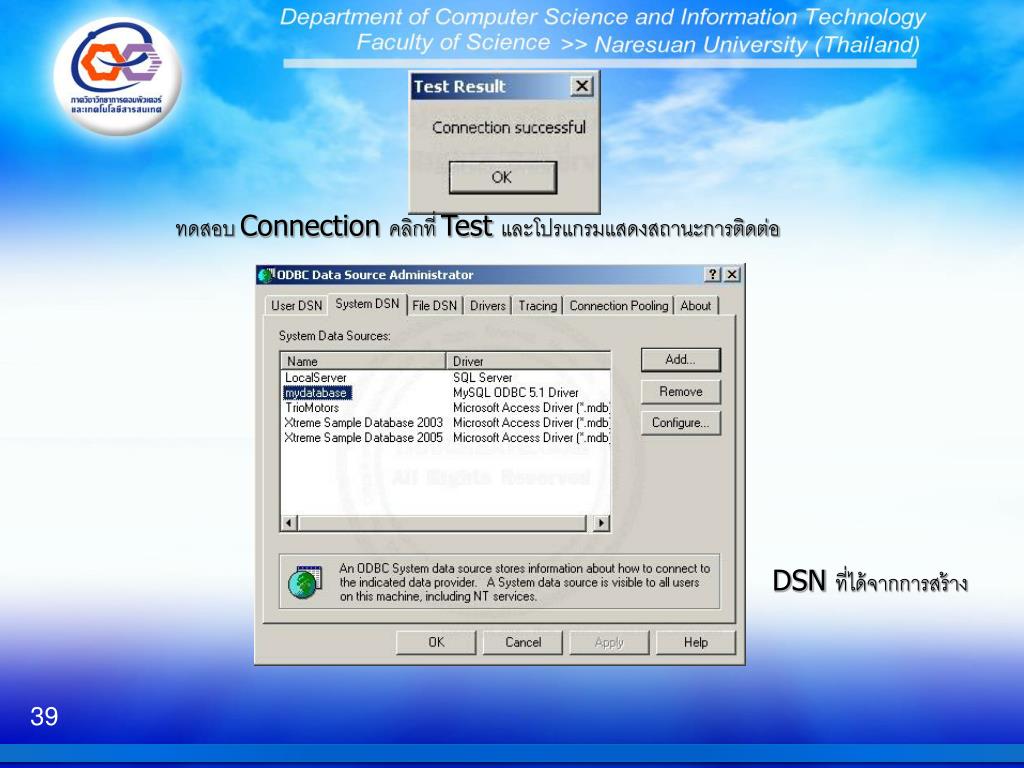Click the Cancel button
Viewport: 1024px width, 768px height.
point(522,643)
